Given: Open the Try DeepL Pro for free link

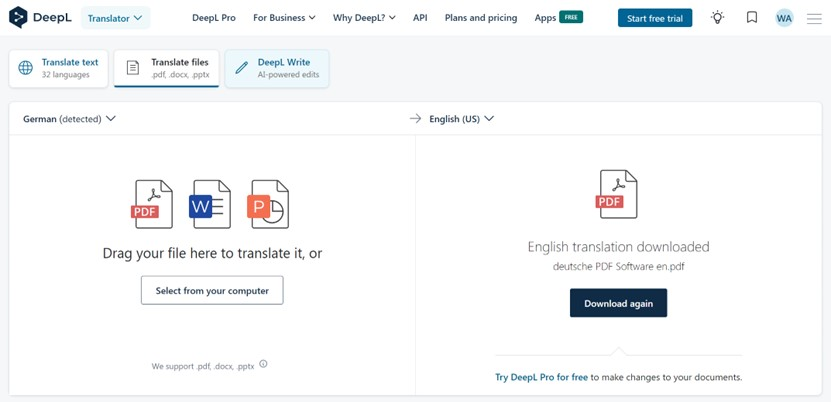Looking at the screenshot, I should click(541, 378).
